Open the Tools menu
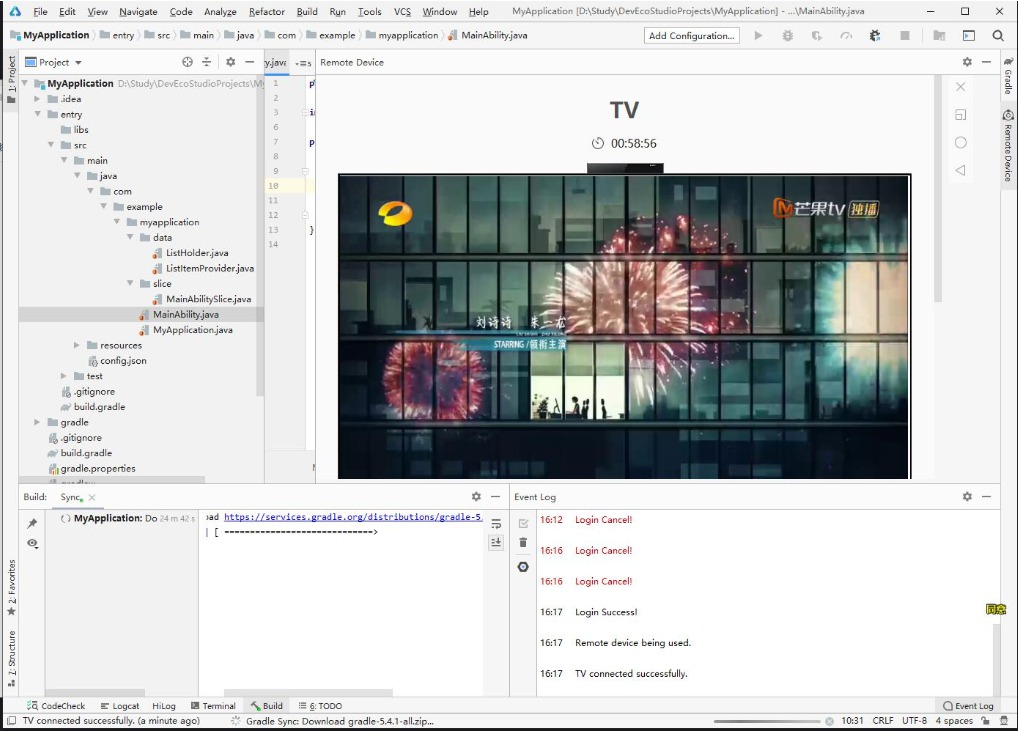The height and width of the screenshot is (731, 1018). tap(369, 12)
